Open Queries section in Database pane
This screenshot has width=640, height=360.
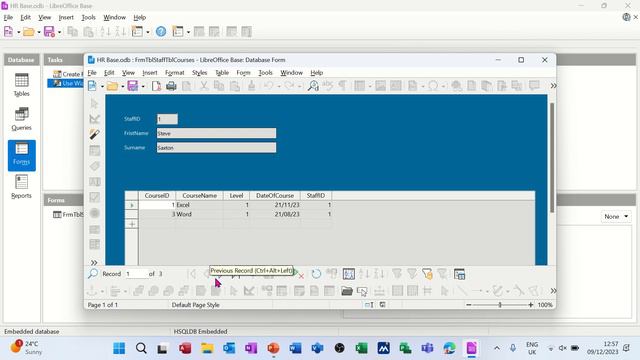click(22, 119)
